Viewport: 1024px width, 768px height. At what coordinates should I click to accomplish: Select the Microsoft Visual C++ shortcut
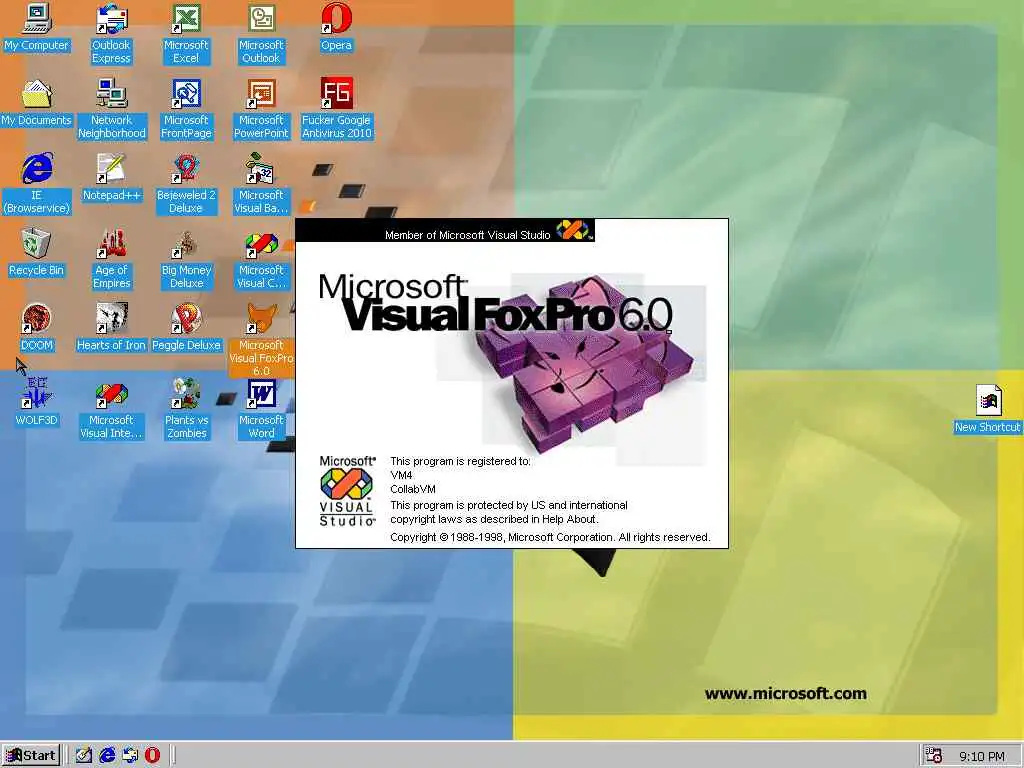pyautogui.click(x=261, y=259)
